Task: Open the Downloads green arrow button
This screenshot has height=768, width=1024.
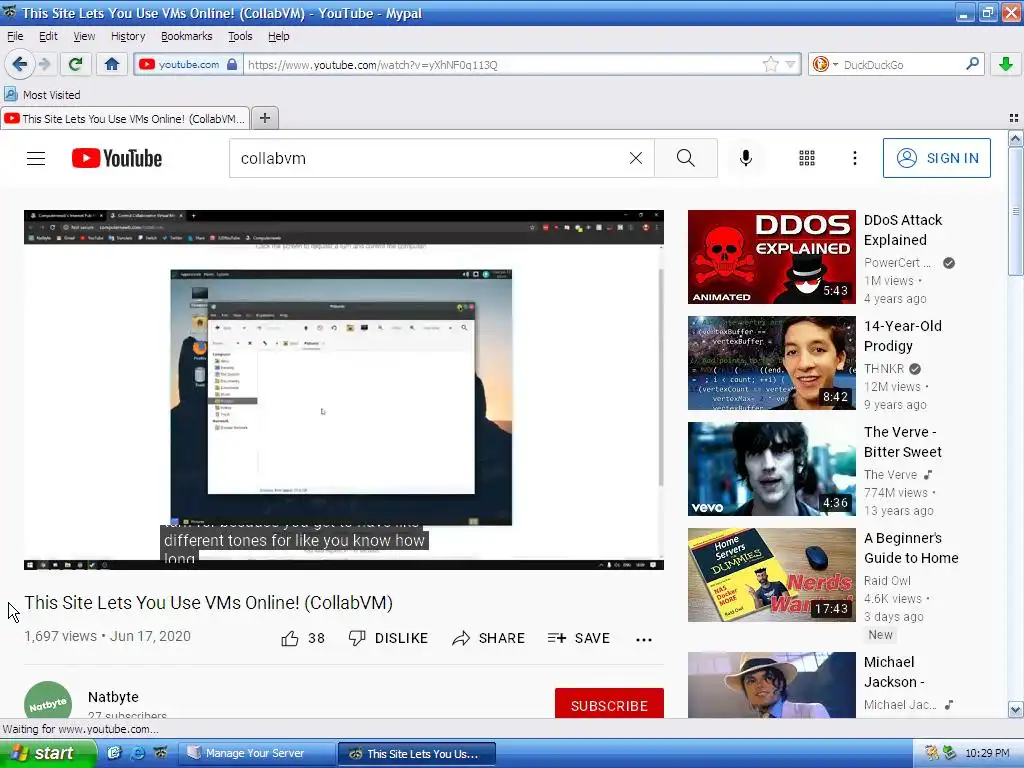Action: (x=1006, y=64)
